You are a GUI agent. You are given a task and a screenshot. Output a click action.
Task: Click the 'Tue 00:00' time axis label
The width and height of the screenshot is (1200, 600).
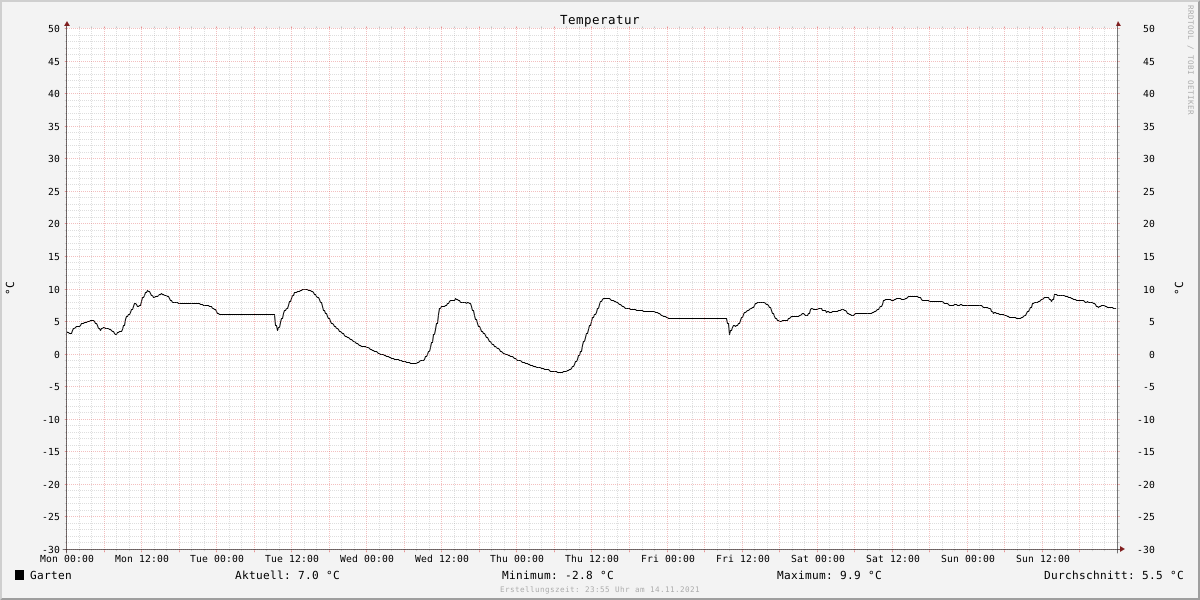coord(217,559)
